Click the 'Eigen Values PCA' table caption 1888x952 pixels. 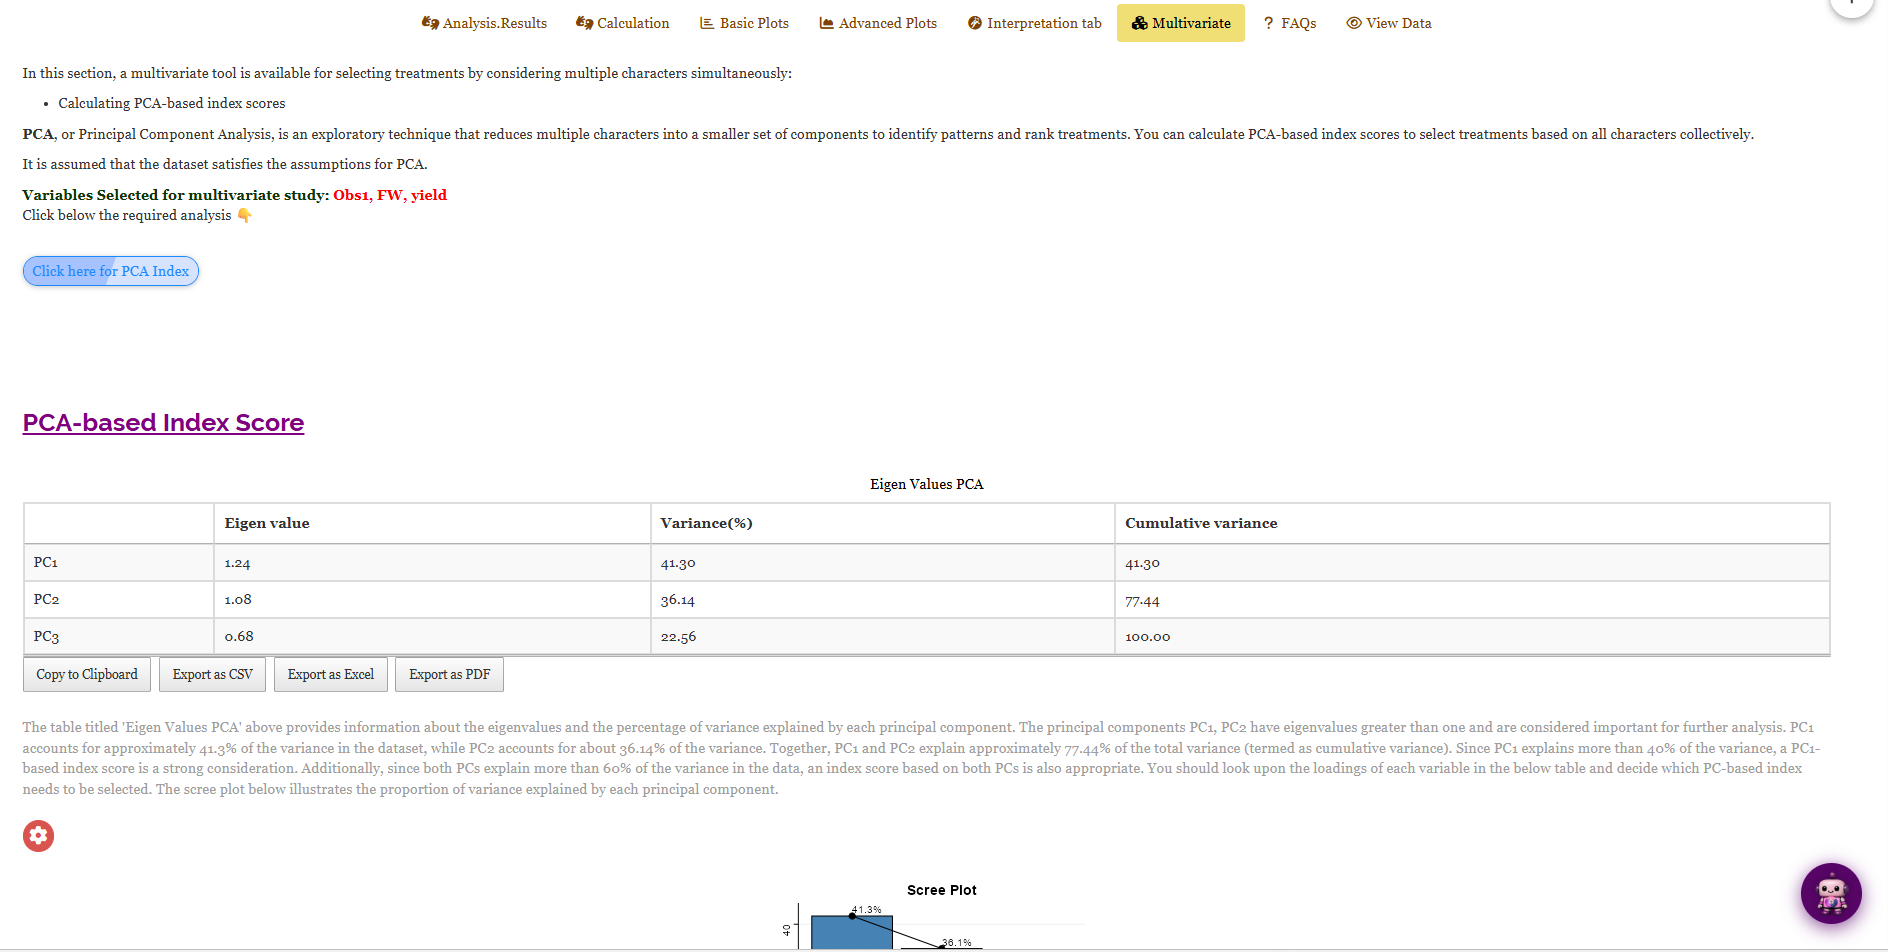coord(927,484)
